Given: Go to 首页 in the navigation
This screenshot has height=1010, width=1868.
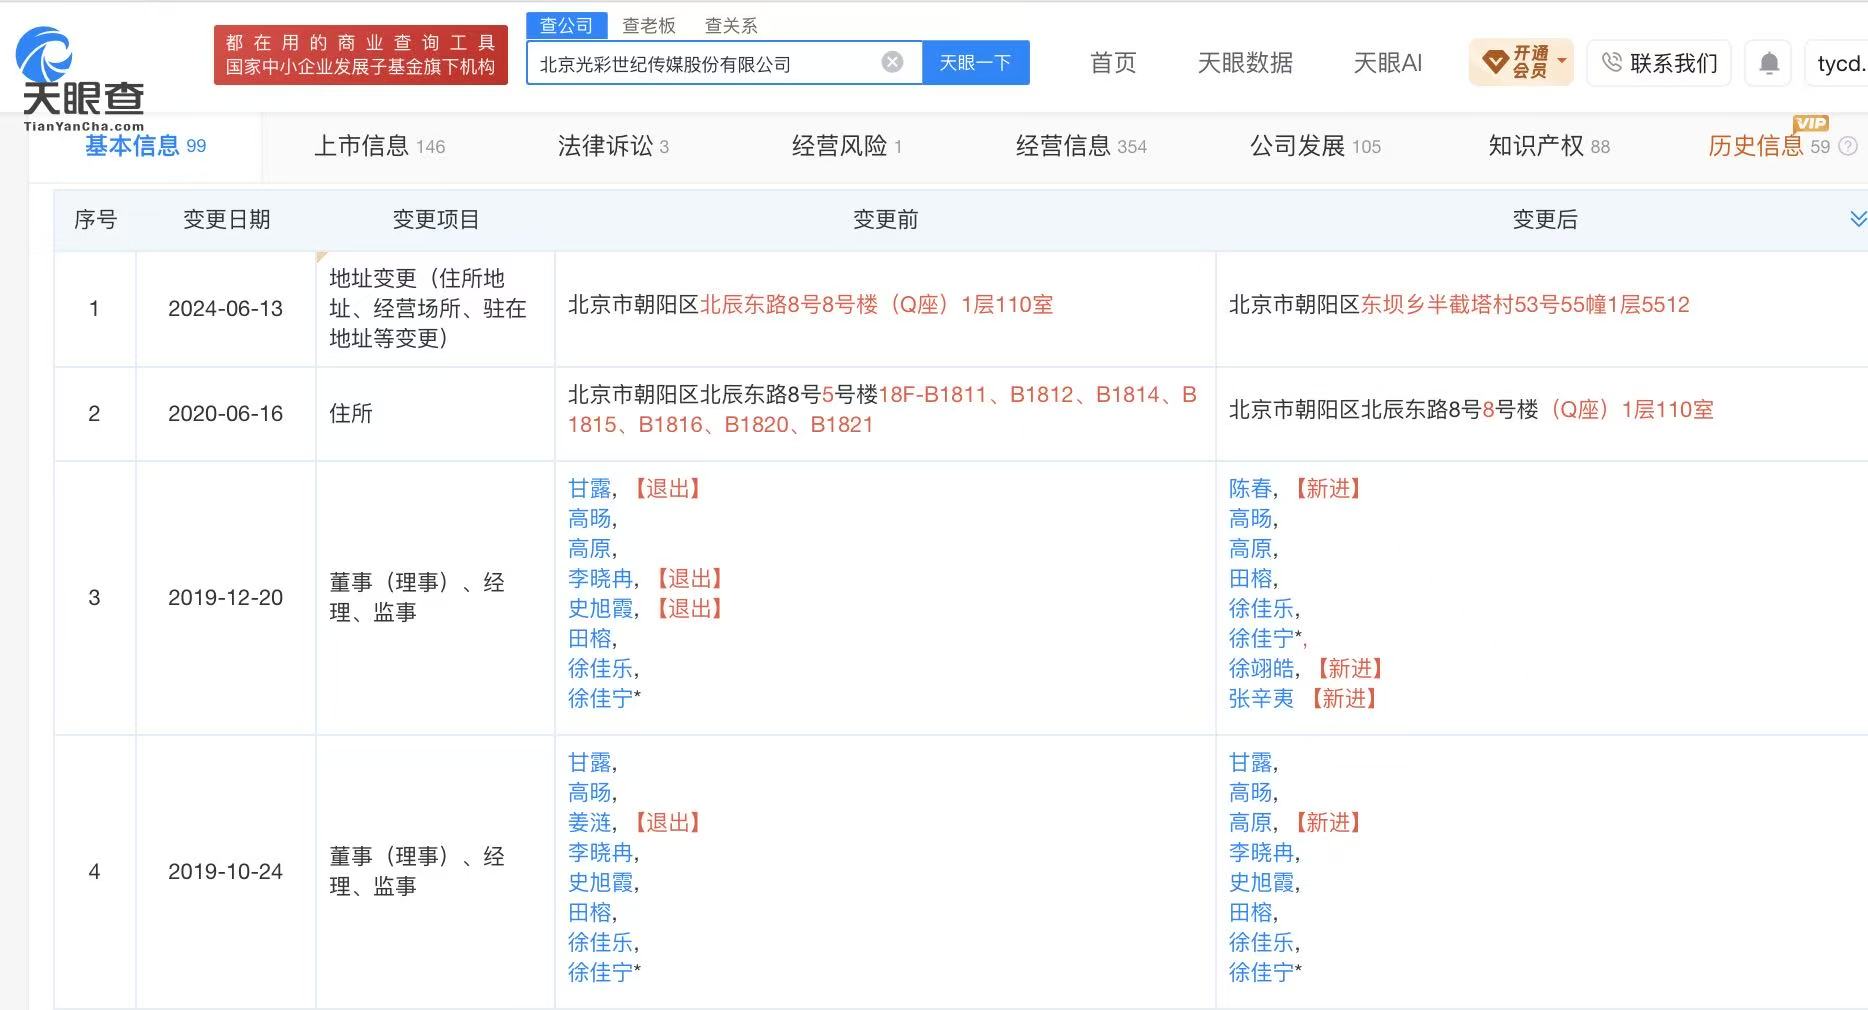Looking at the screenshot, I should coord(1113,64).
